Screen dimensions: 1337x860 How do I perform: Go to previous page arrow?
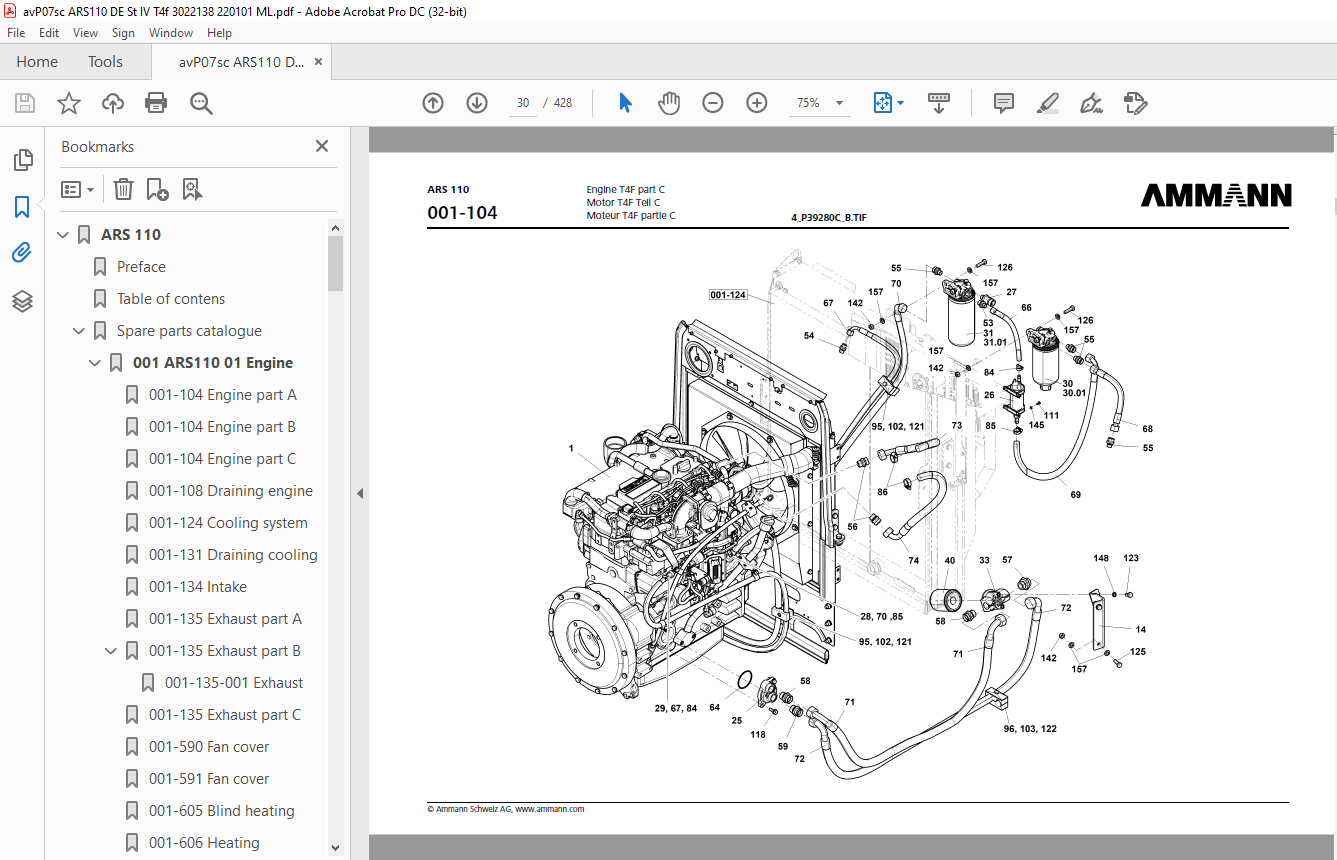pyautogui.click(x=433, y=103)
